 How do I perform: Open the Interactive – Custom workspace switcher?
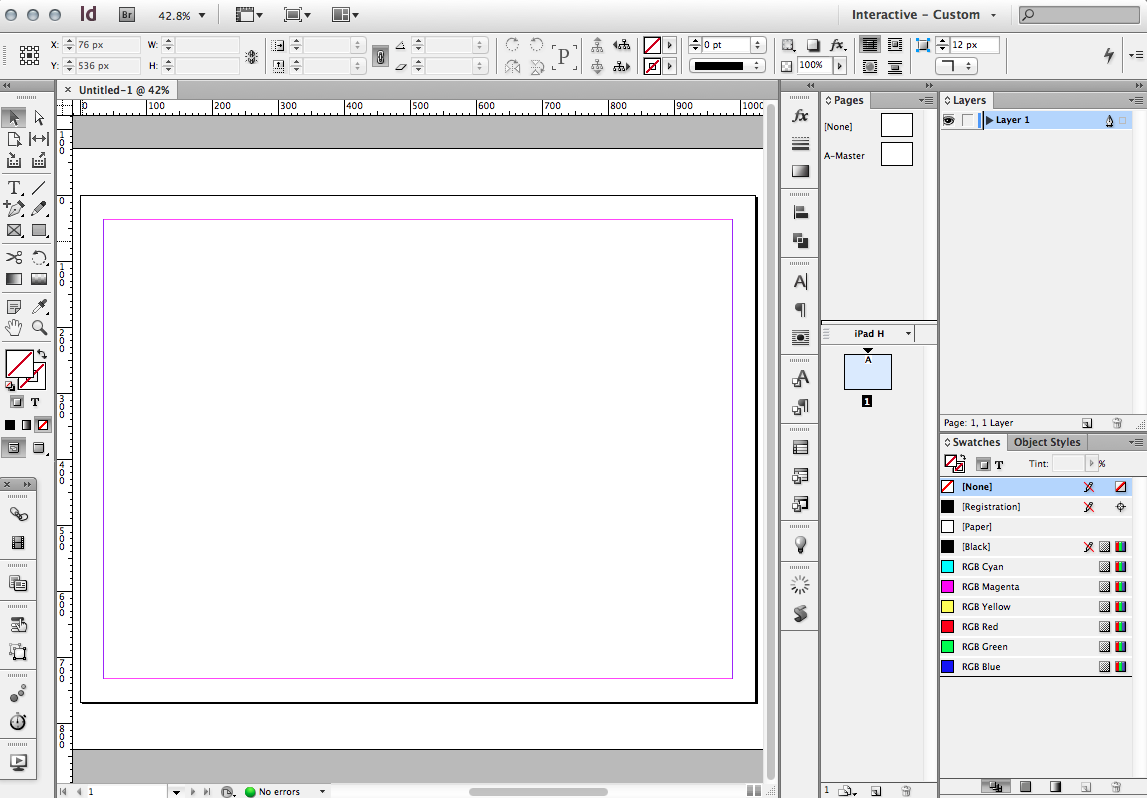click(923, 15)
